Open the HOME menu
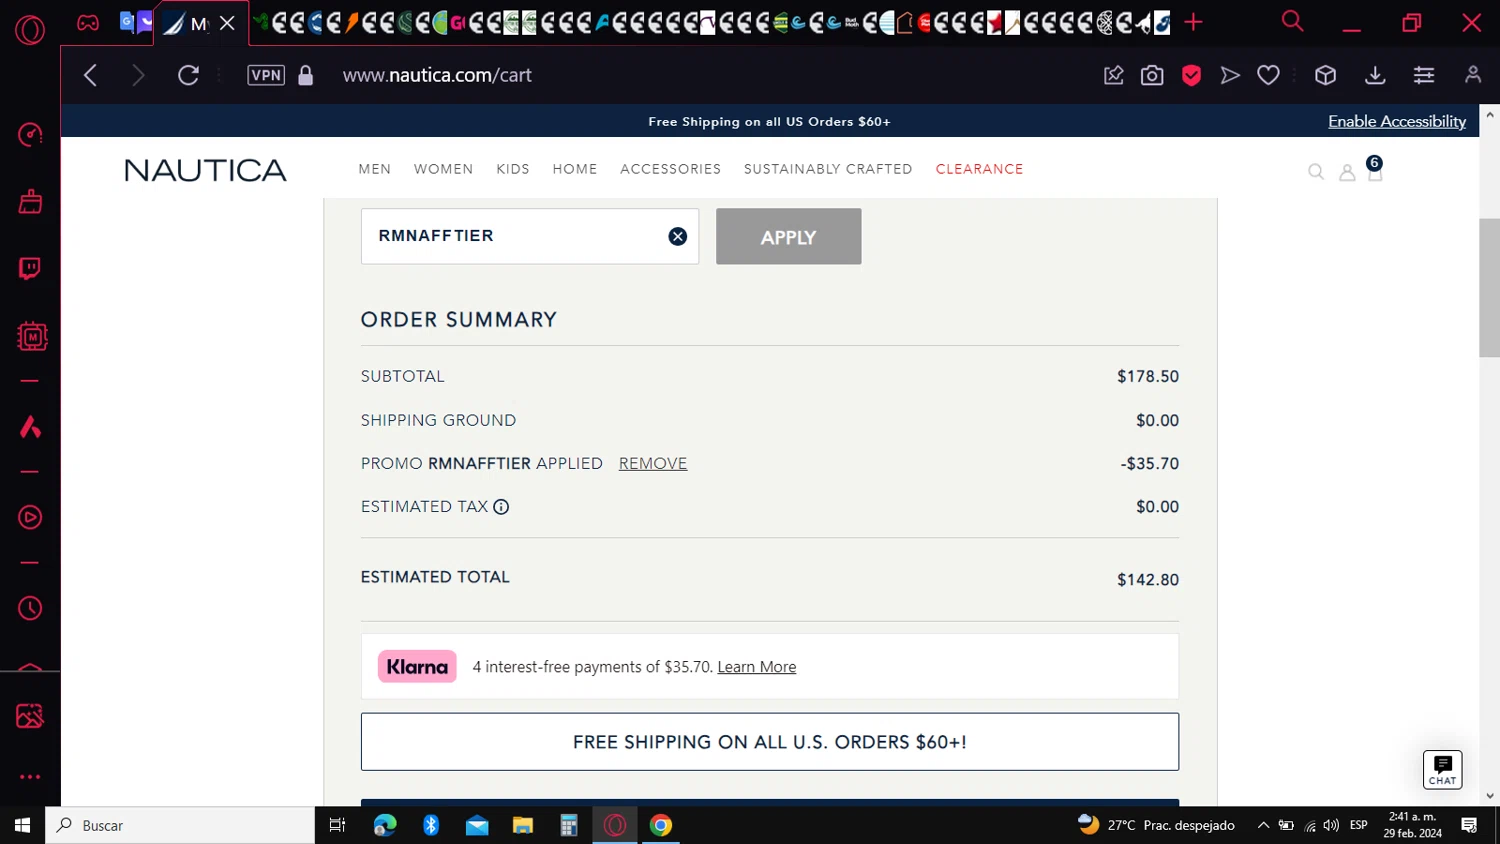 [x=575, y=169]
